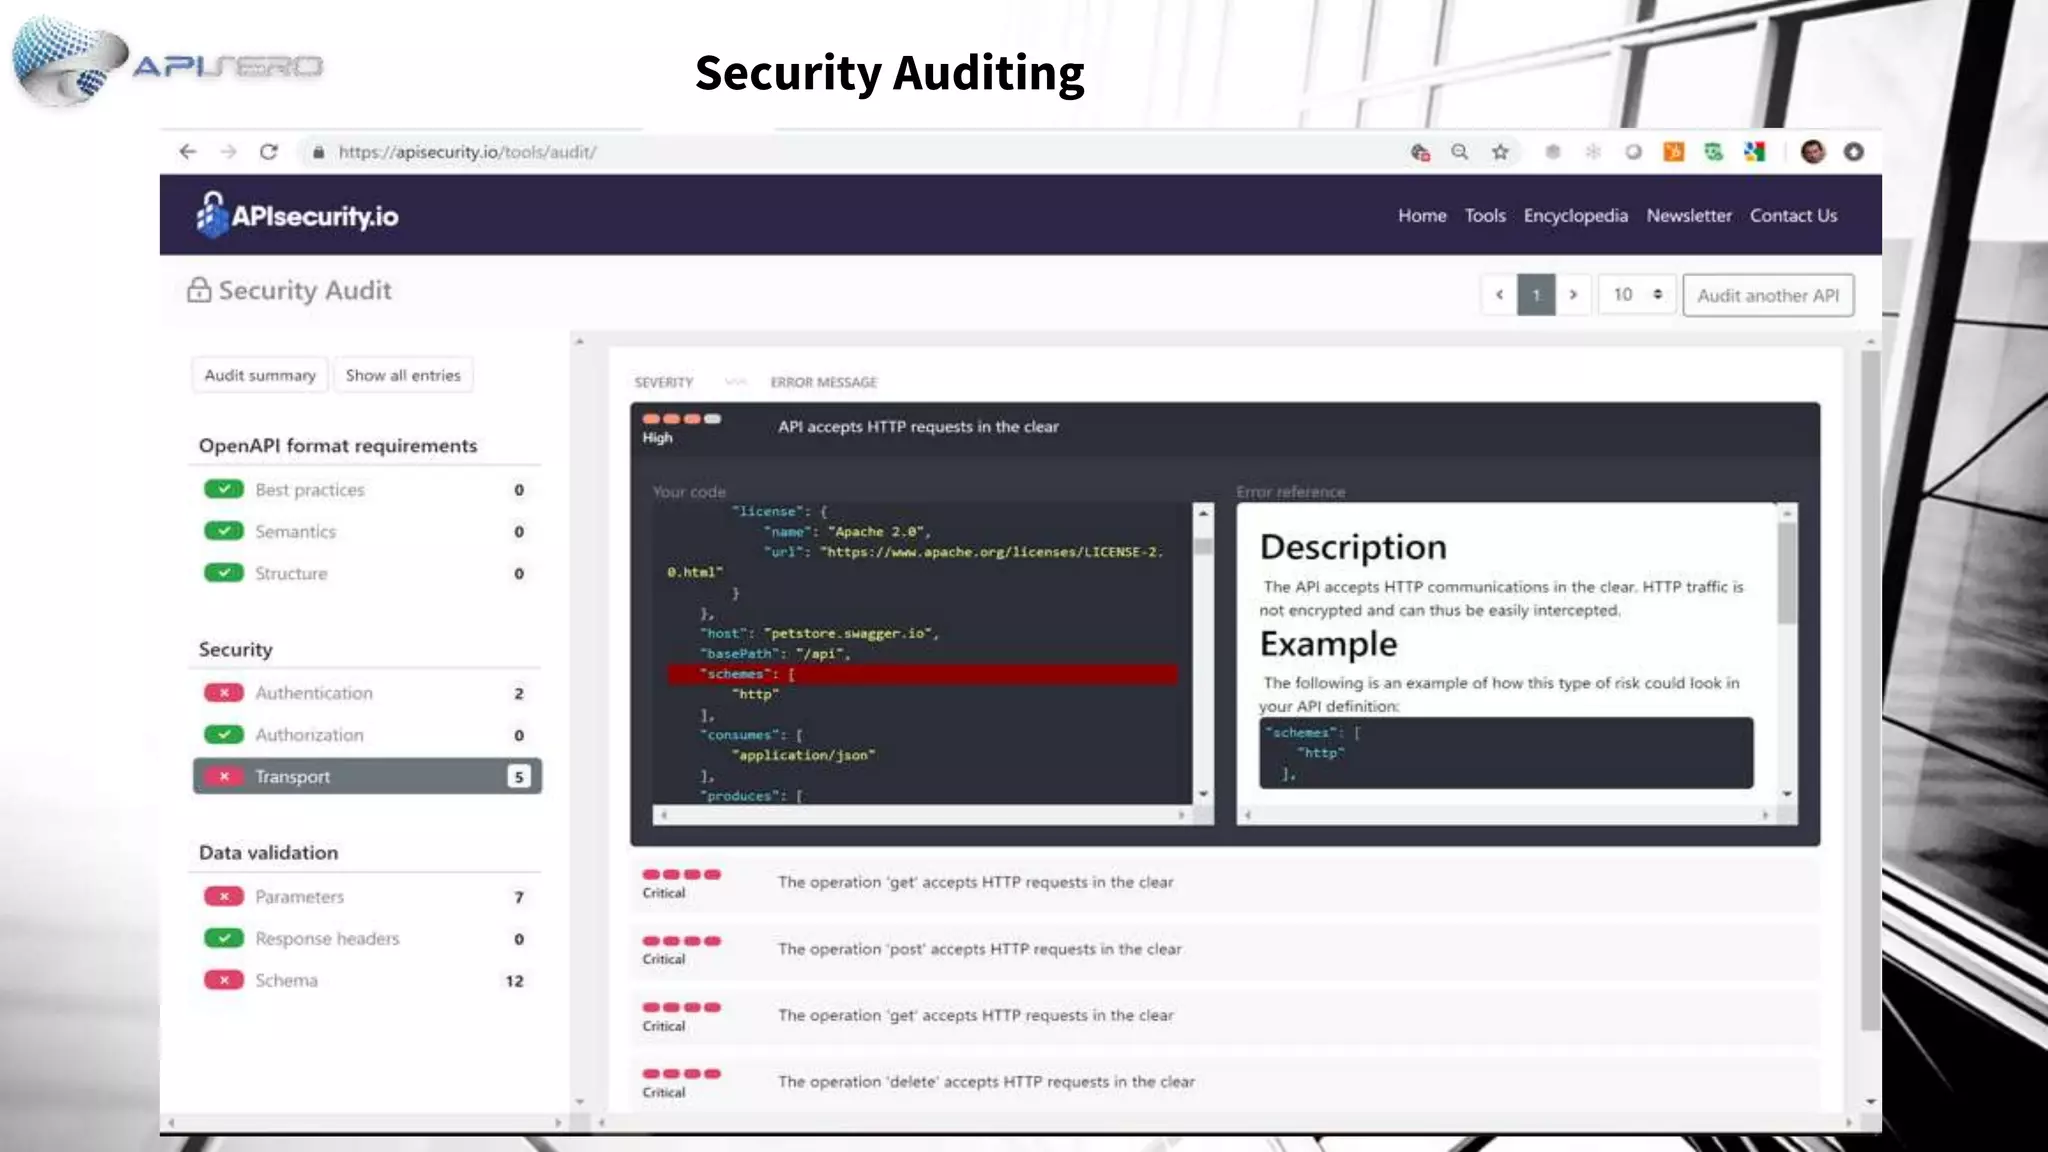Click green check badge beside Structure
Image resolution: width=2048 pixels, height=1152 pixels.
point(224,573)
